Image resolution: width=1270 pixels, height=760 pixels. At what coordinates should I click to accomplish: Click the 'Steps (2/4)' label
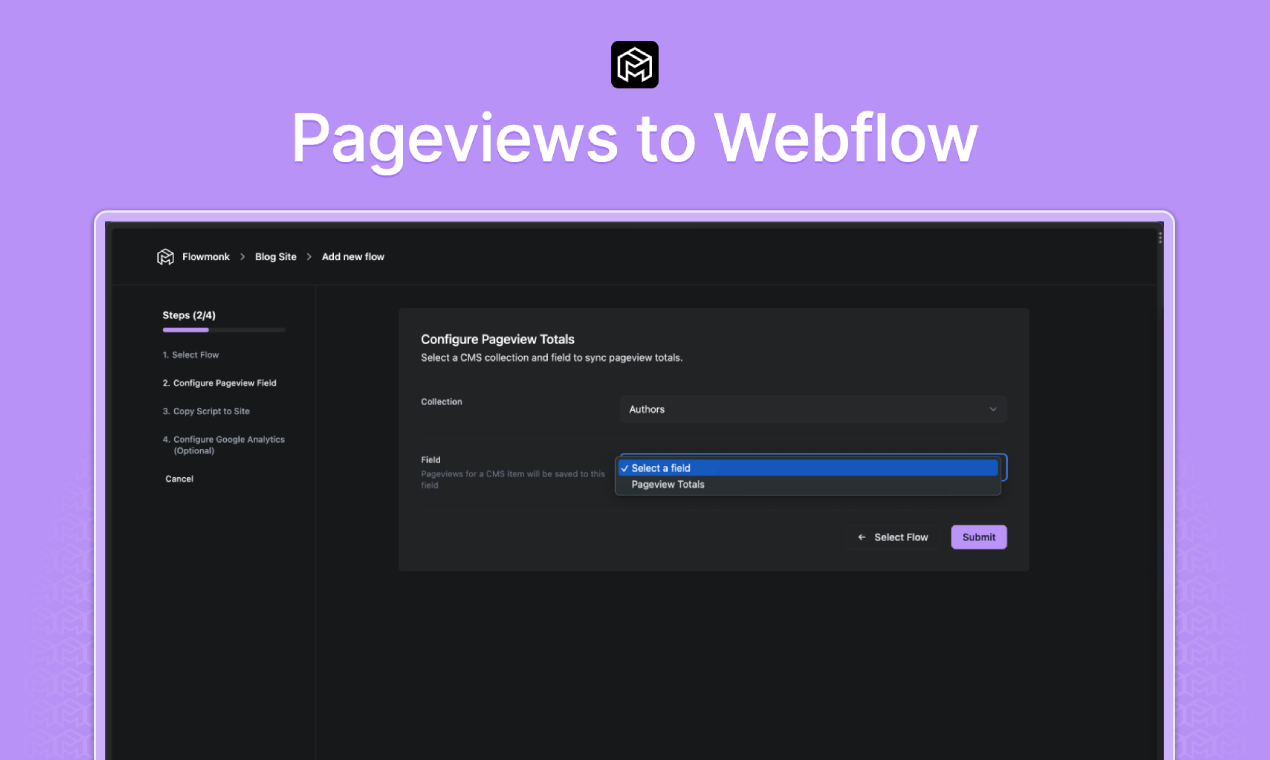189,315
